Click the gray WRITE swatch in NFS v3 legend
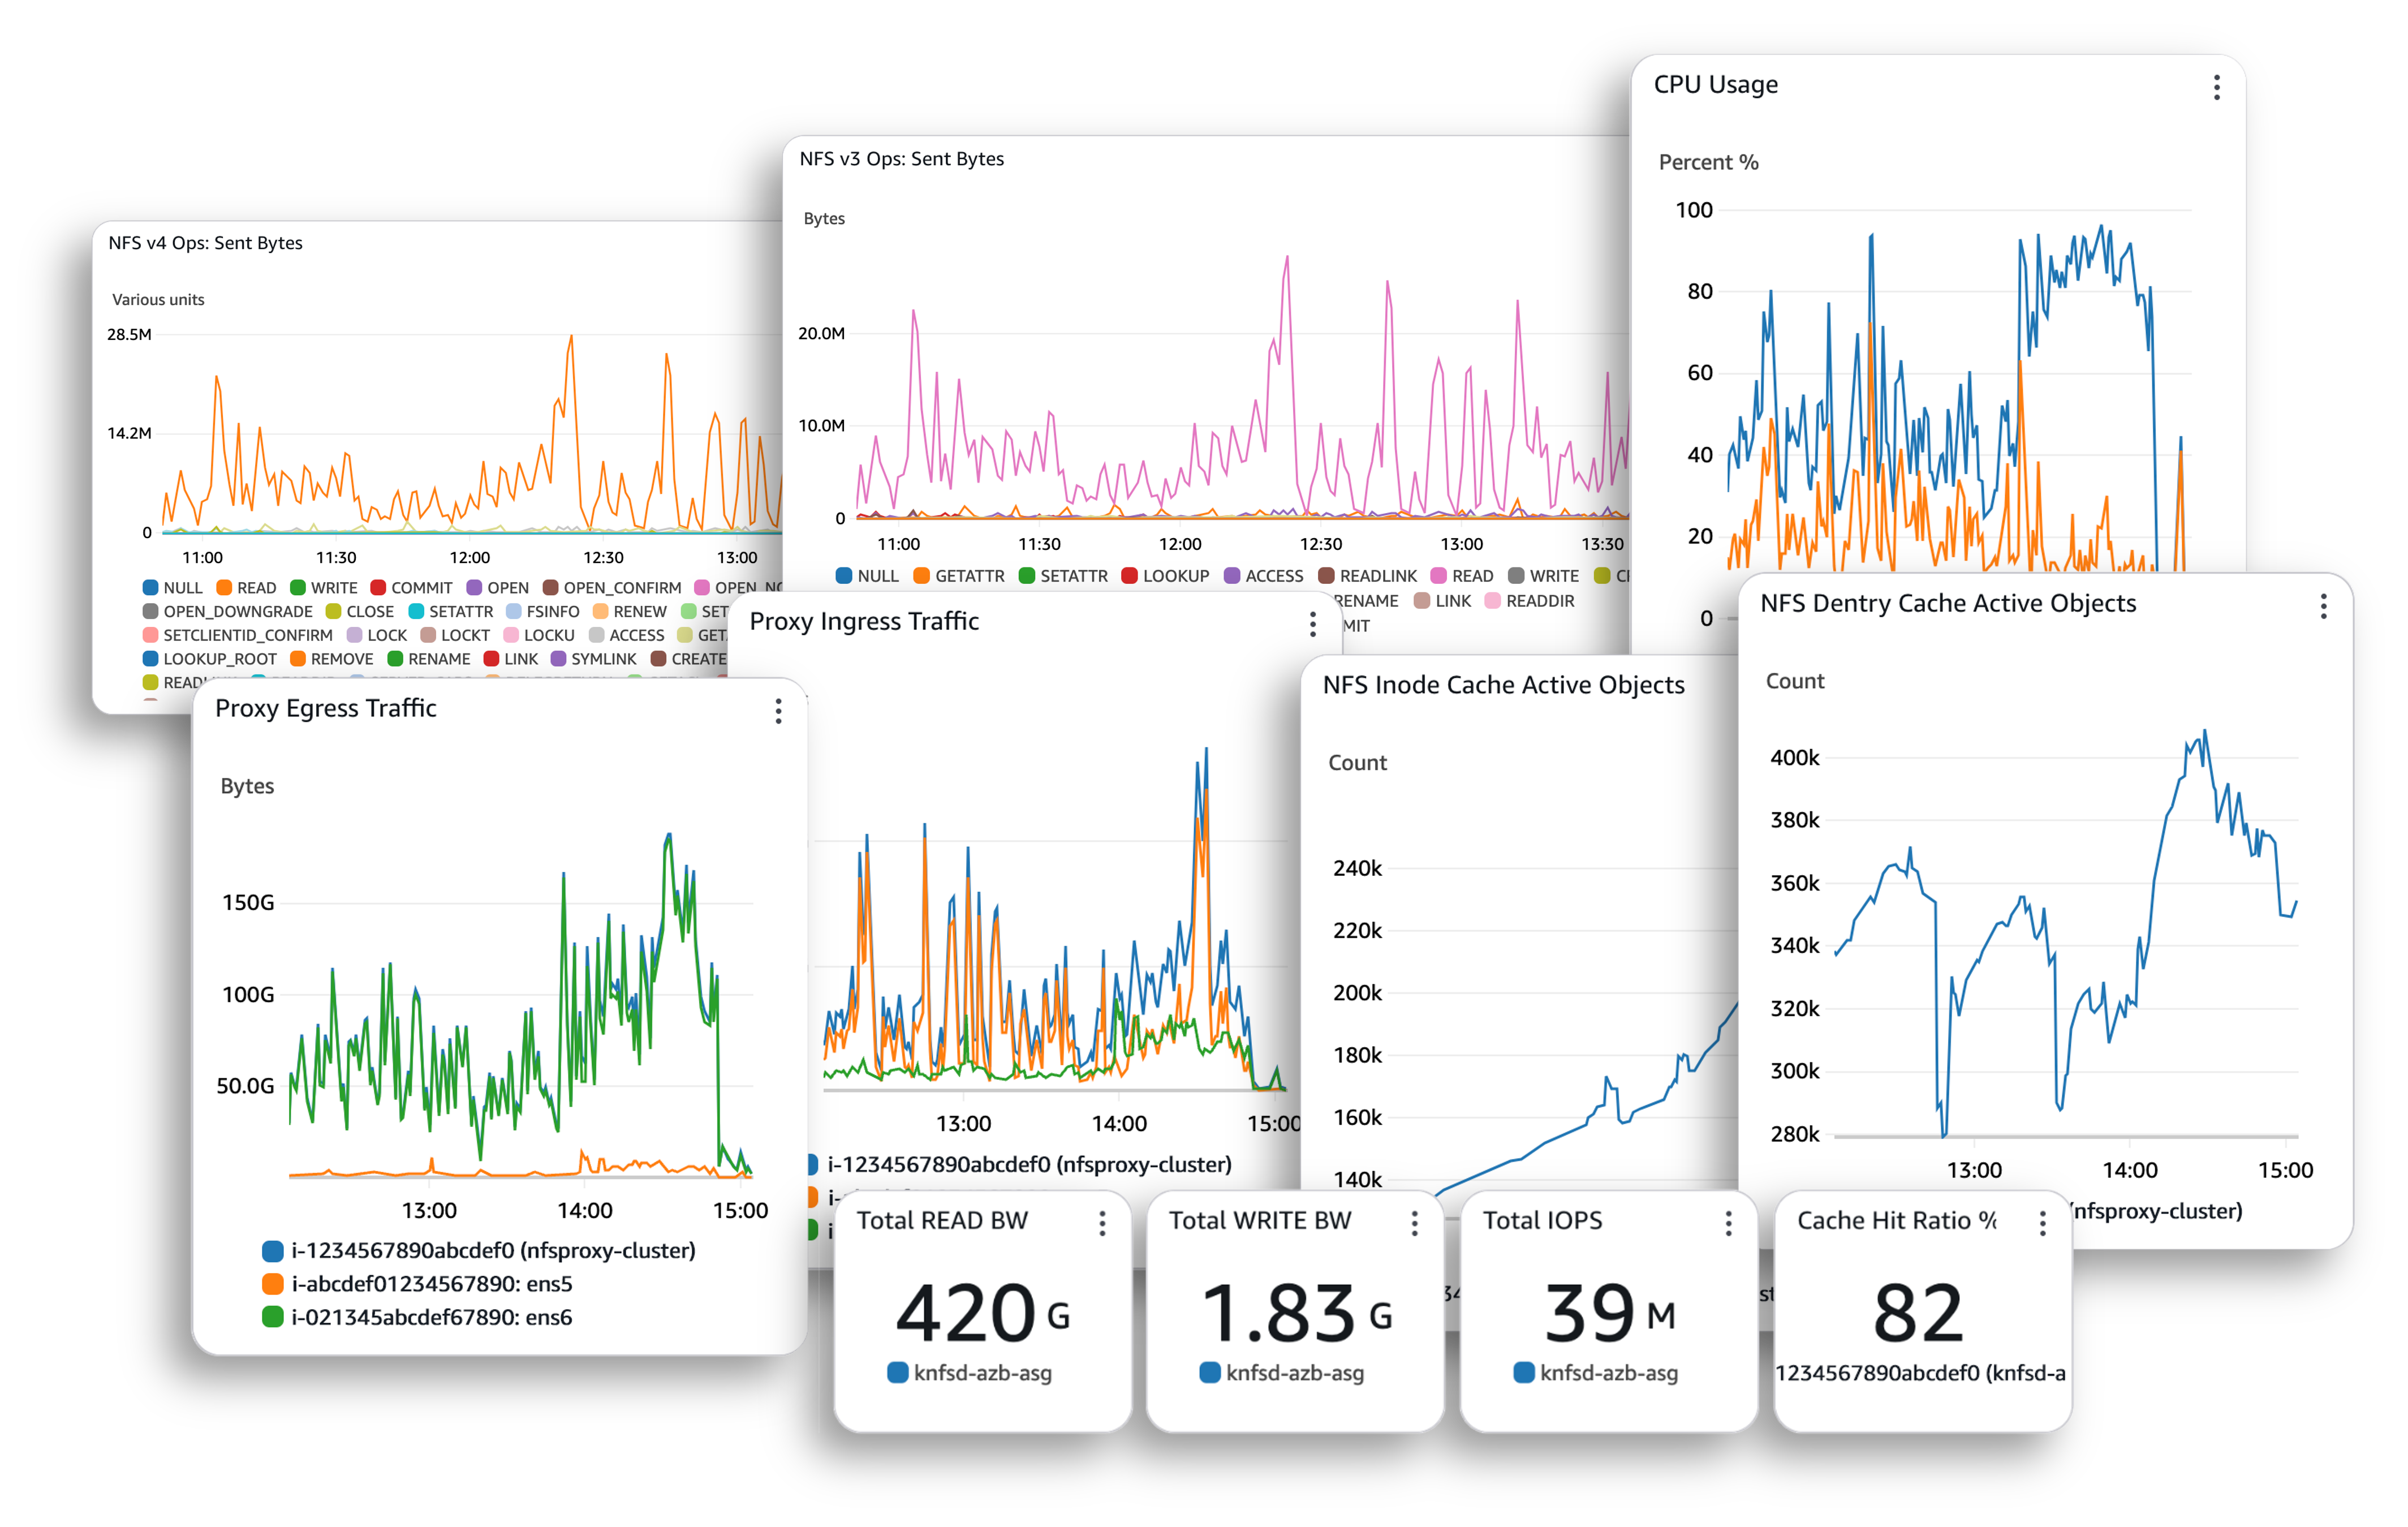 [x=1516, y=576]
